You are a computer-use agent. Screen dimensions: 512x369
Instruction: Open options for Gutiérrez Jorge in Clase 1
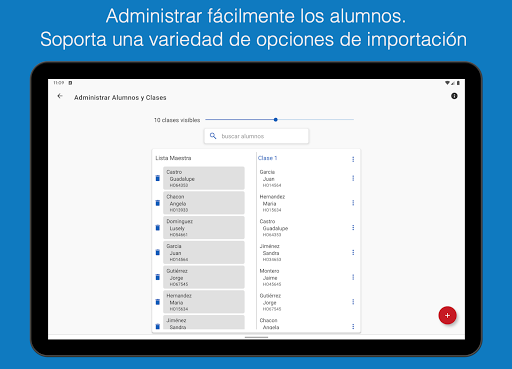tap(353, 302)
